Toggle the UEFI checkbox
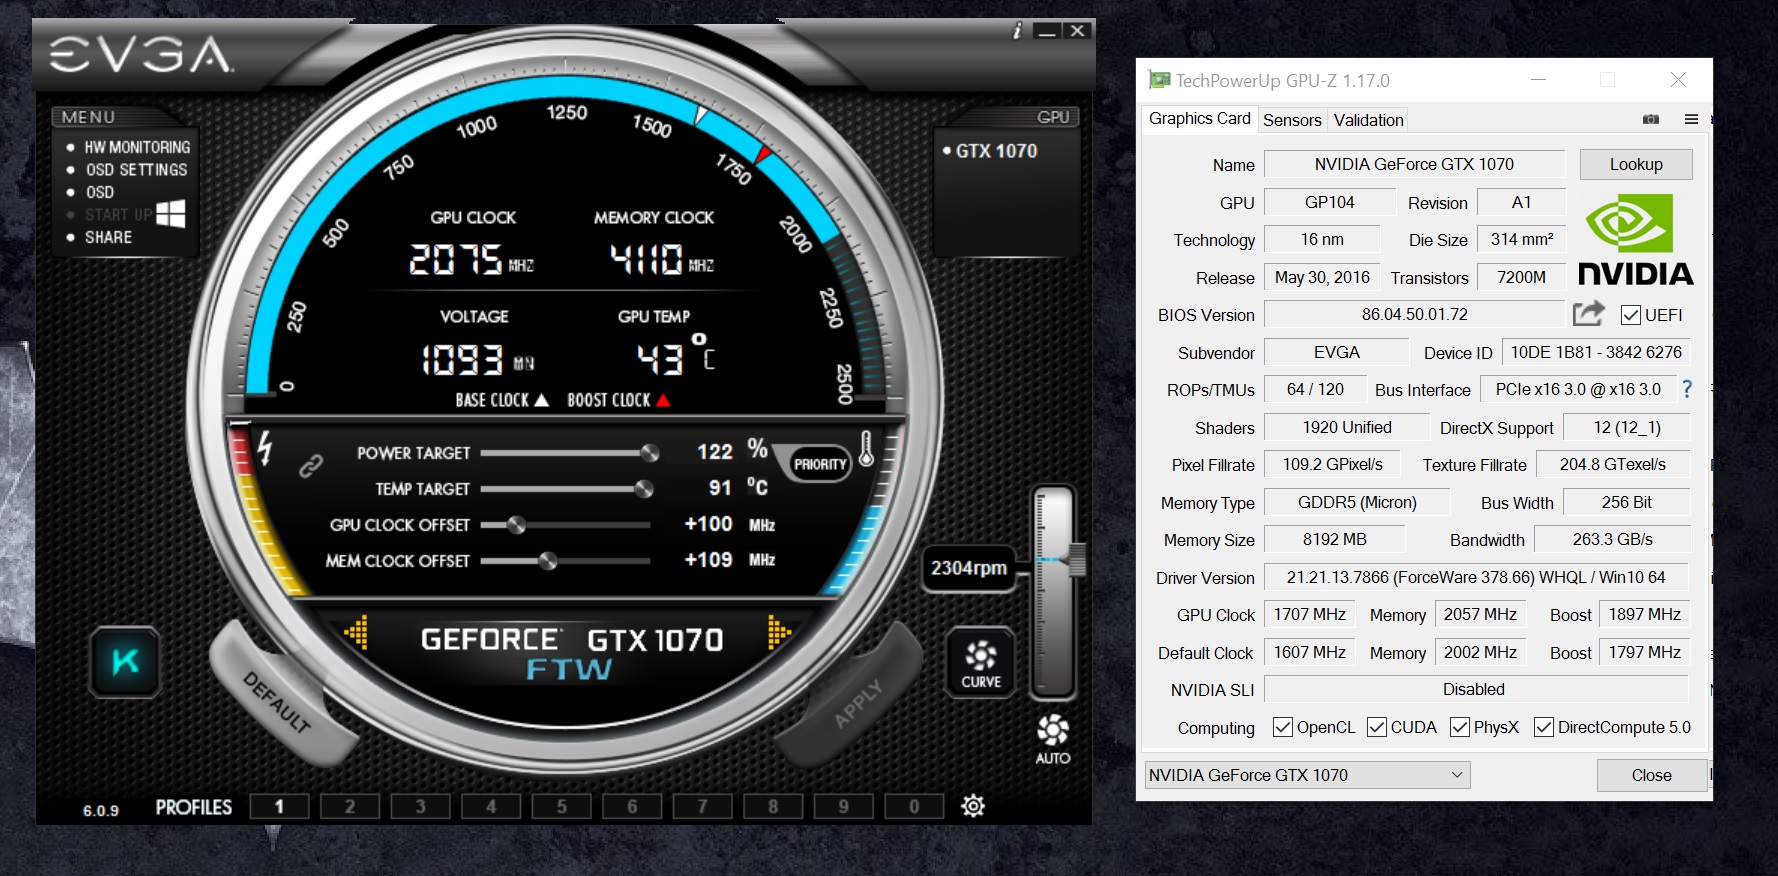Image resolution: width=1778 pixels, height=876 pixels. (x=1631, y=315)
